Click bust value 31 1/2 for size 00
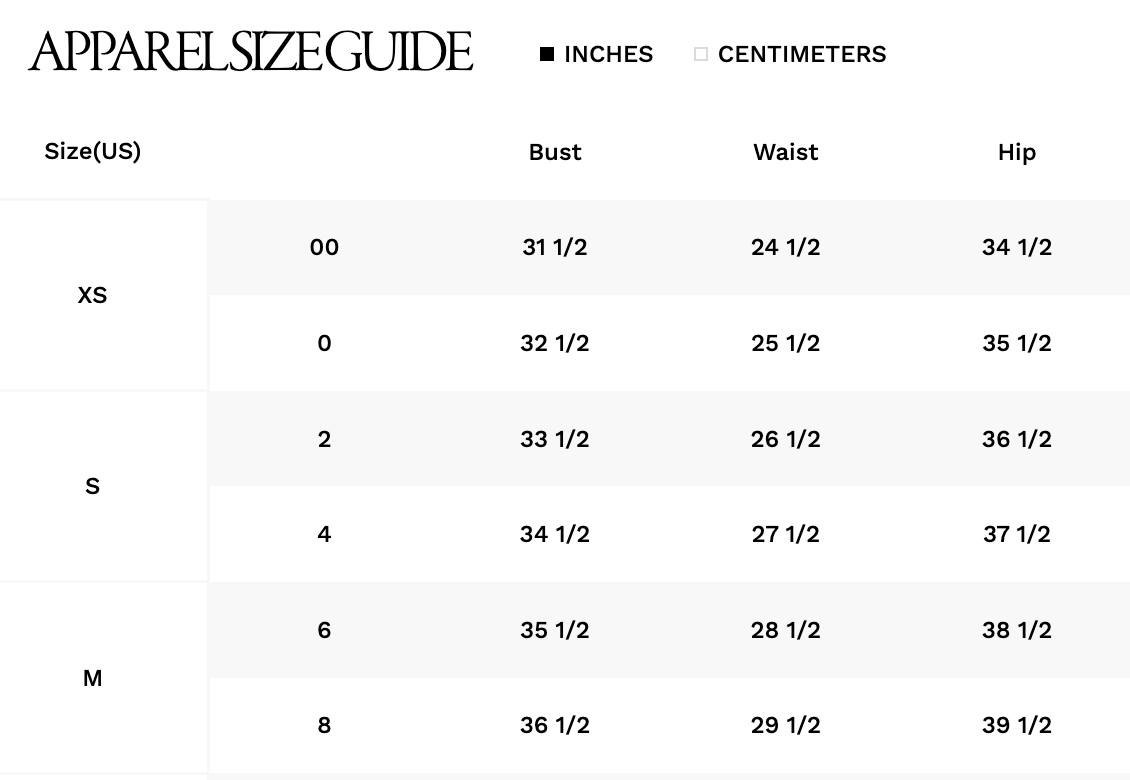This screenshot has width=1130, height=780. click(555, 247)
